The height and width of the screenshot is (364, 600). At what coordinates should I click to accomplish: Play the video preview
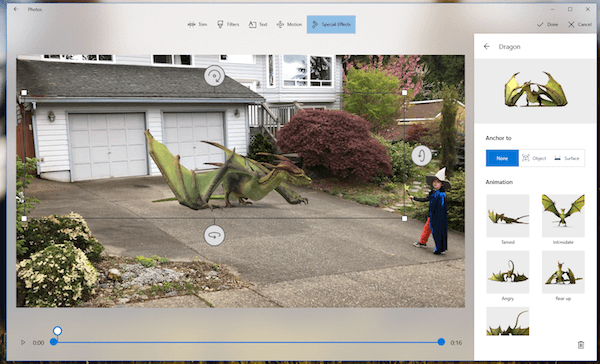(23, 342)
